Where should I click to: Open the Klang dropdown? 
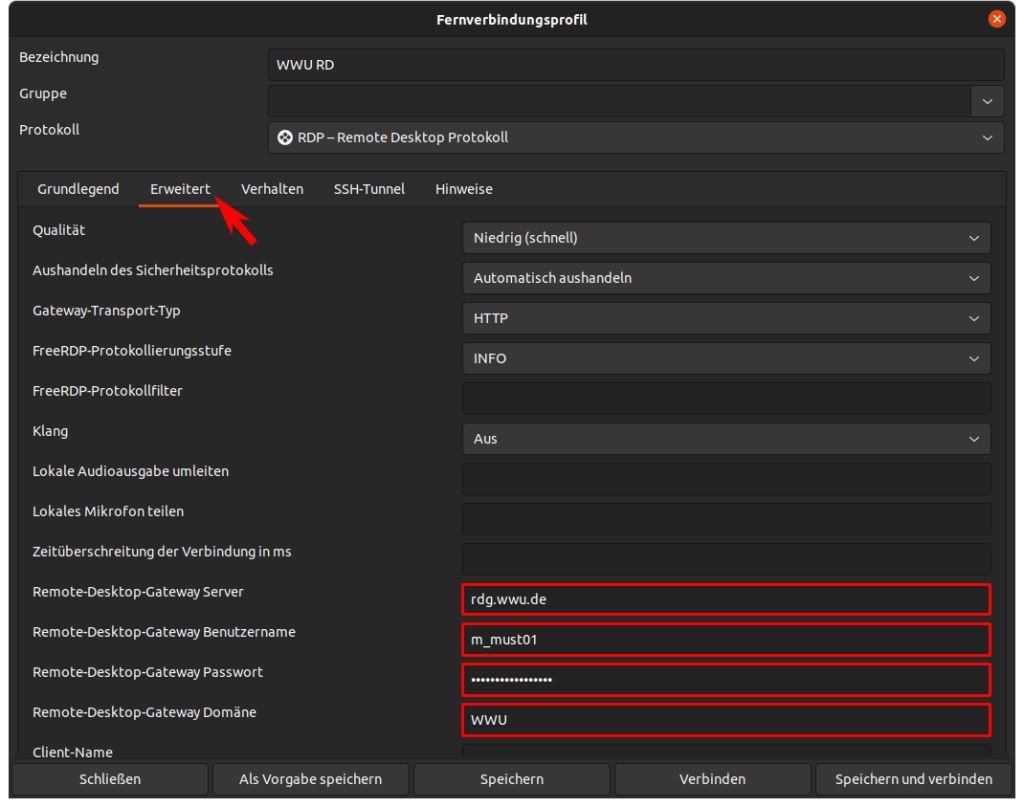coord(726,438)
